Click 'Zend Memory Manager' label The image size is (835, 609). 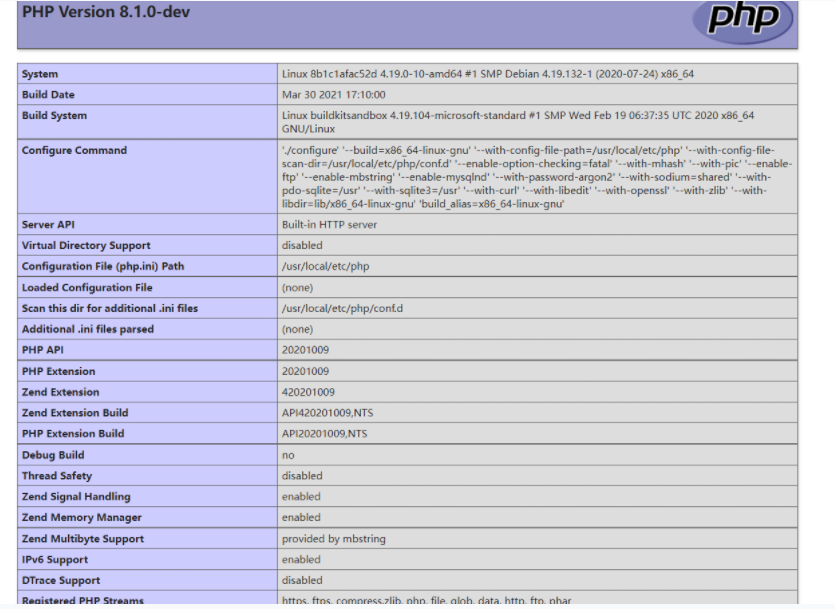[x=81, y=517]
